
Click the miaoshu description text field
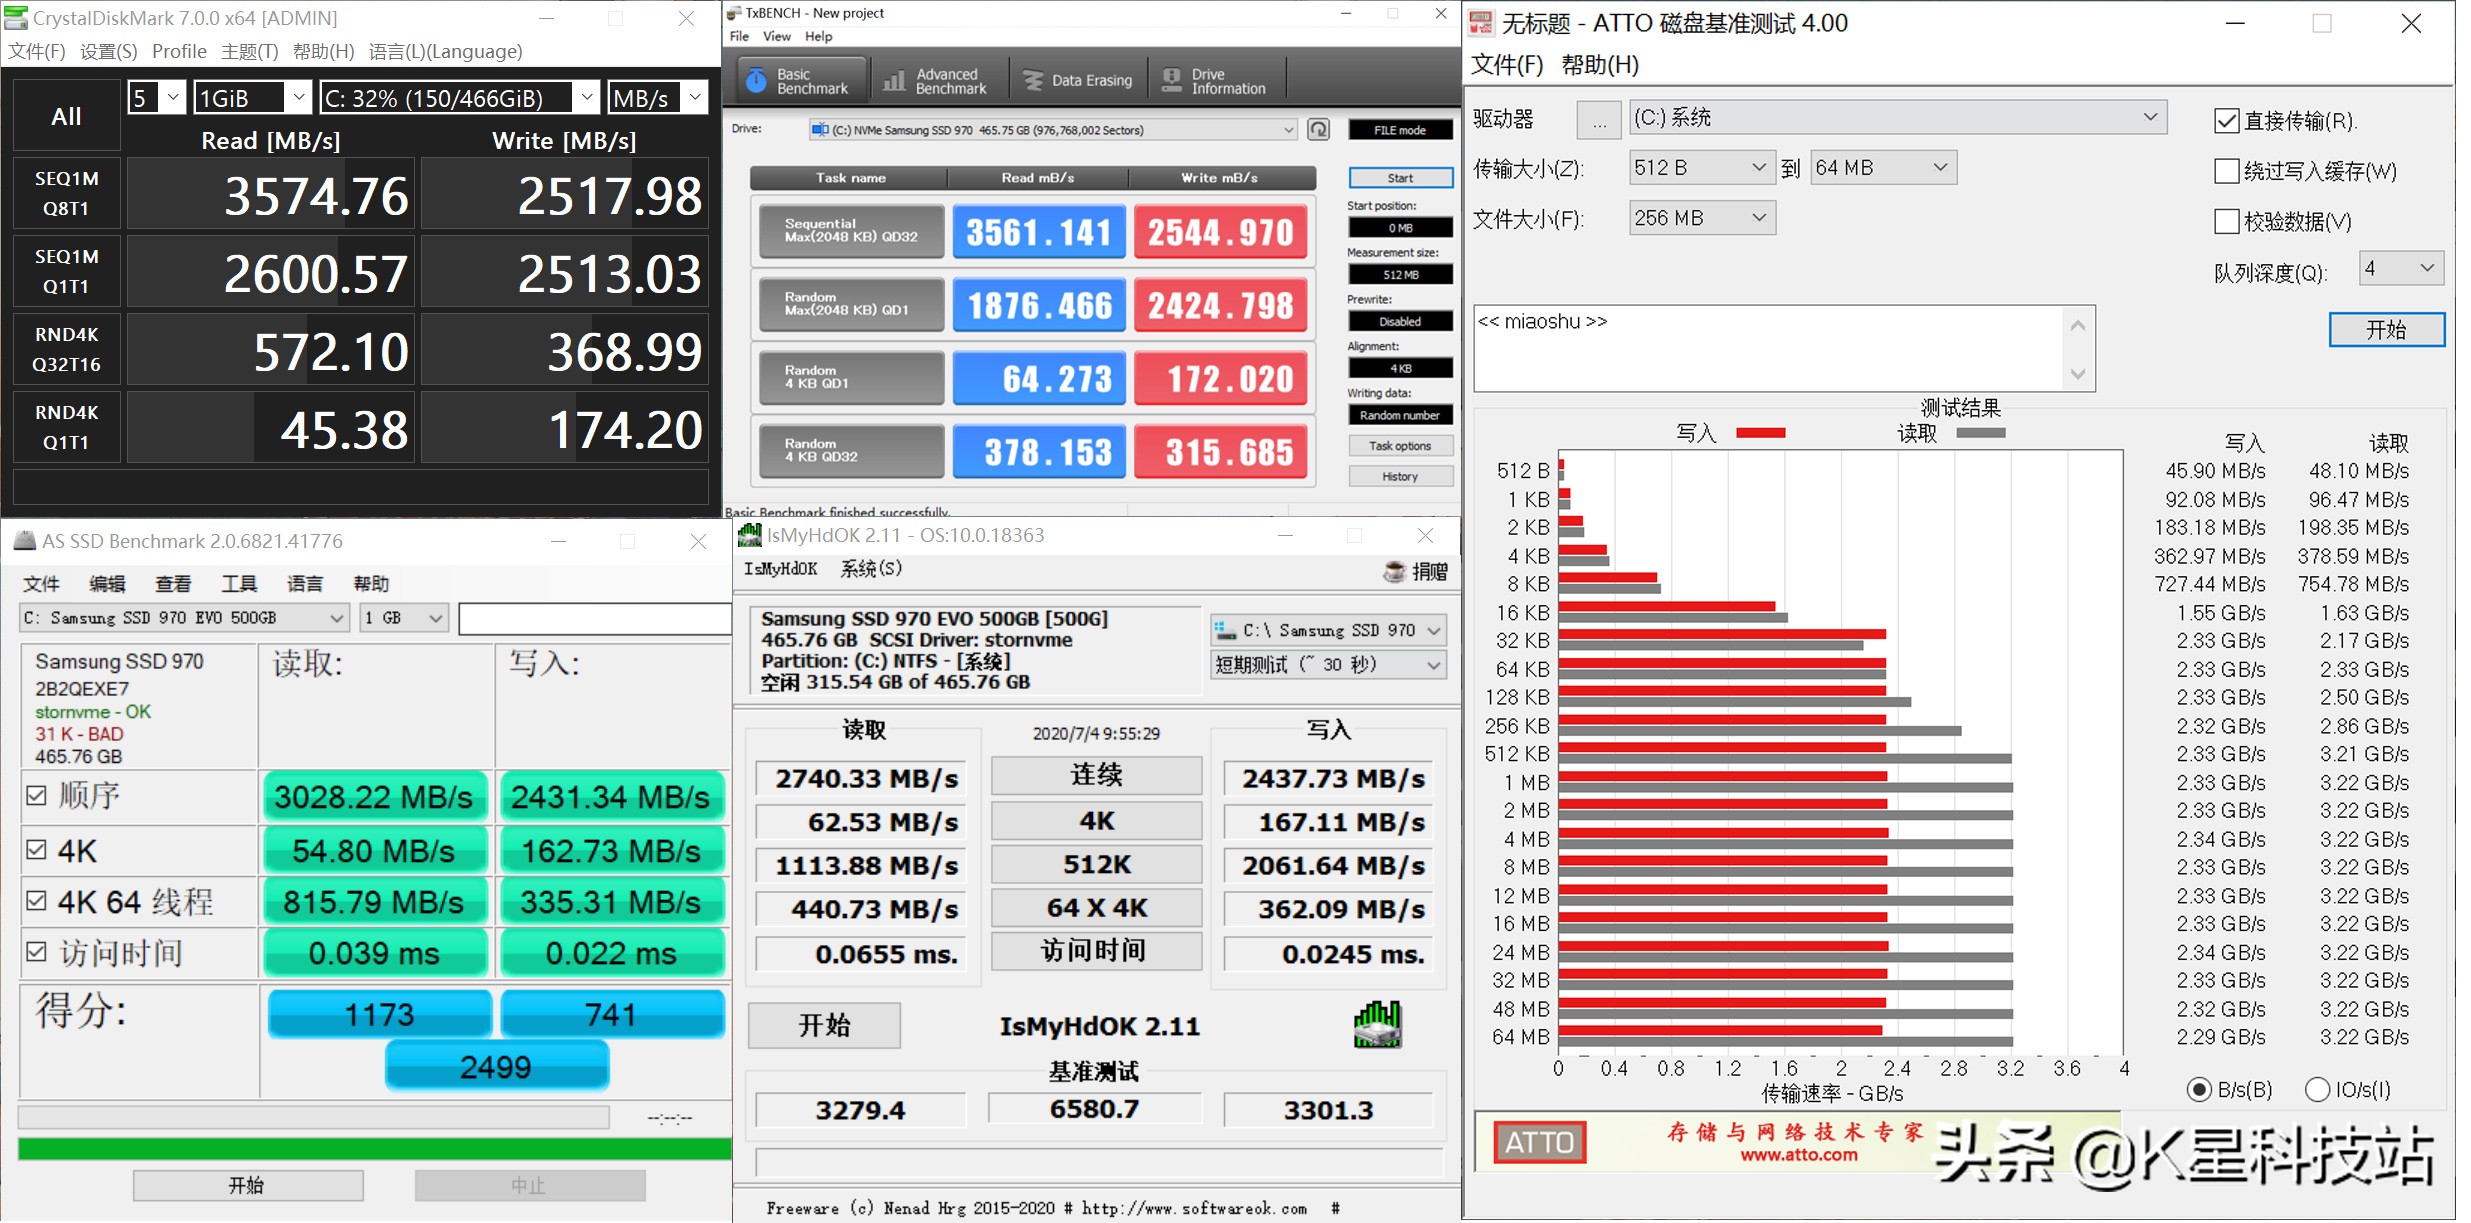tap(1768, 348)
